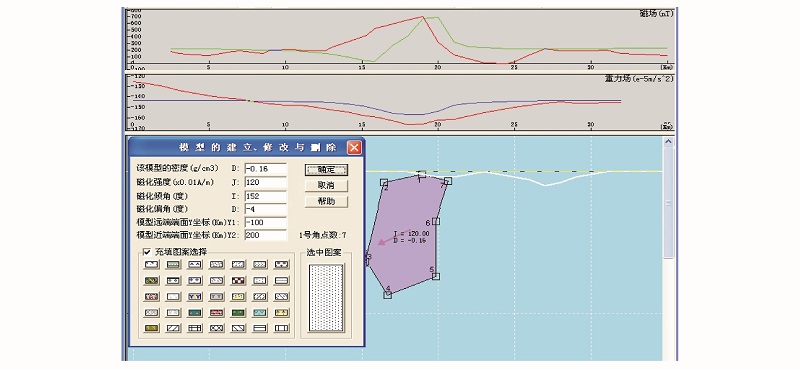Select the cyan fill pattern in fourth row
The height and width of the screenshot is (369, 800).
(x=260, y=313)
